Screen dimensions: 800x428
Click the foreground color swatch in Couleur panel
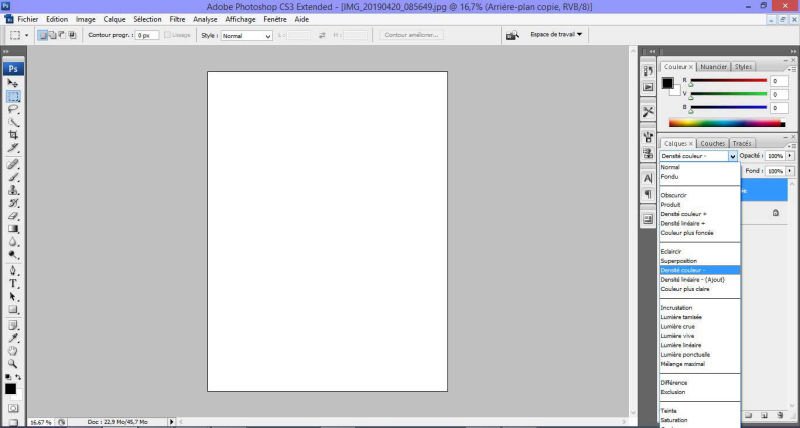coord(667,83)
